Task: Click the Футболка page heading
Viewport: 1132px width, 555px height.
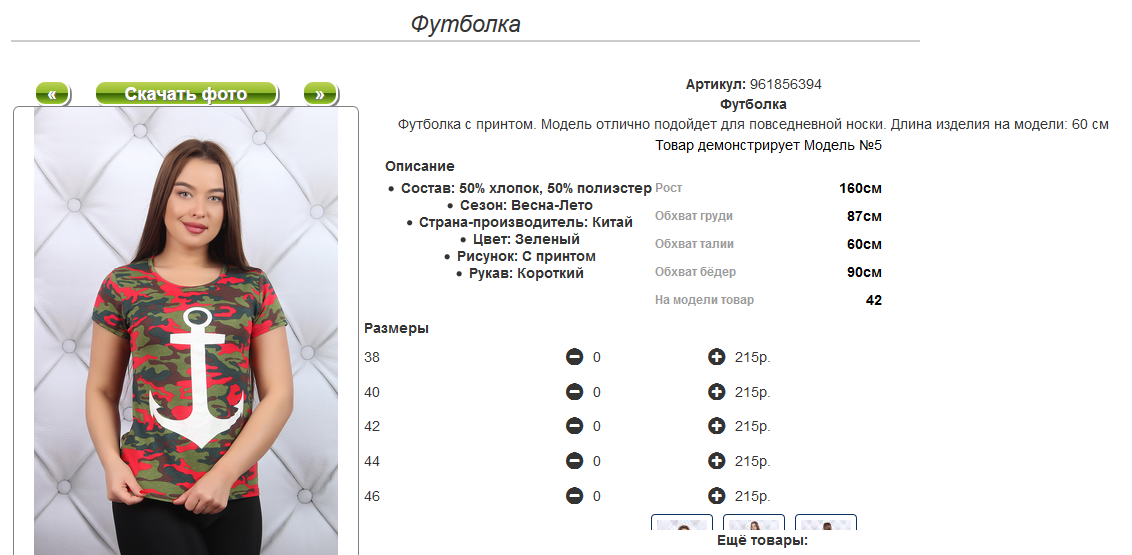Action: click(x=466, y=24)
